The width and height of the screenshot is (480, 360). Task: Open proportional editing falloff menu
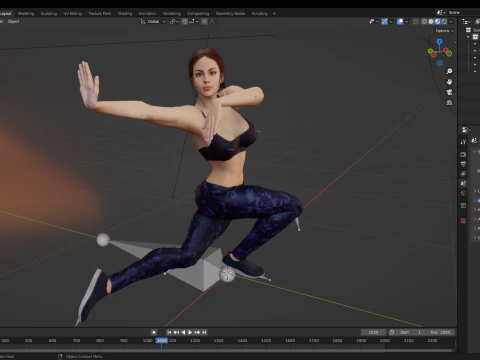(213, 22)
